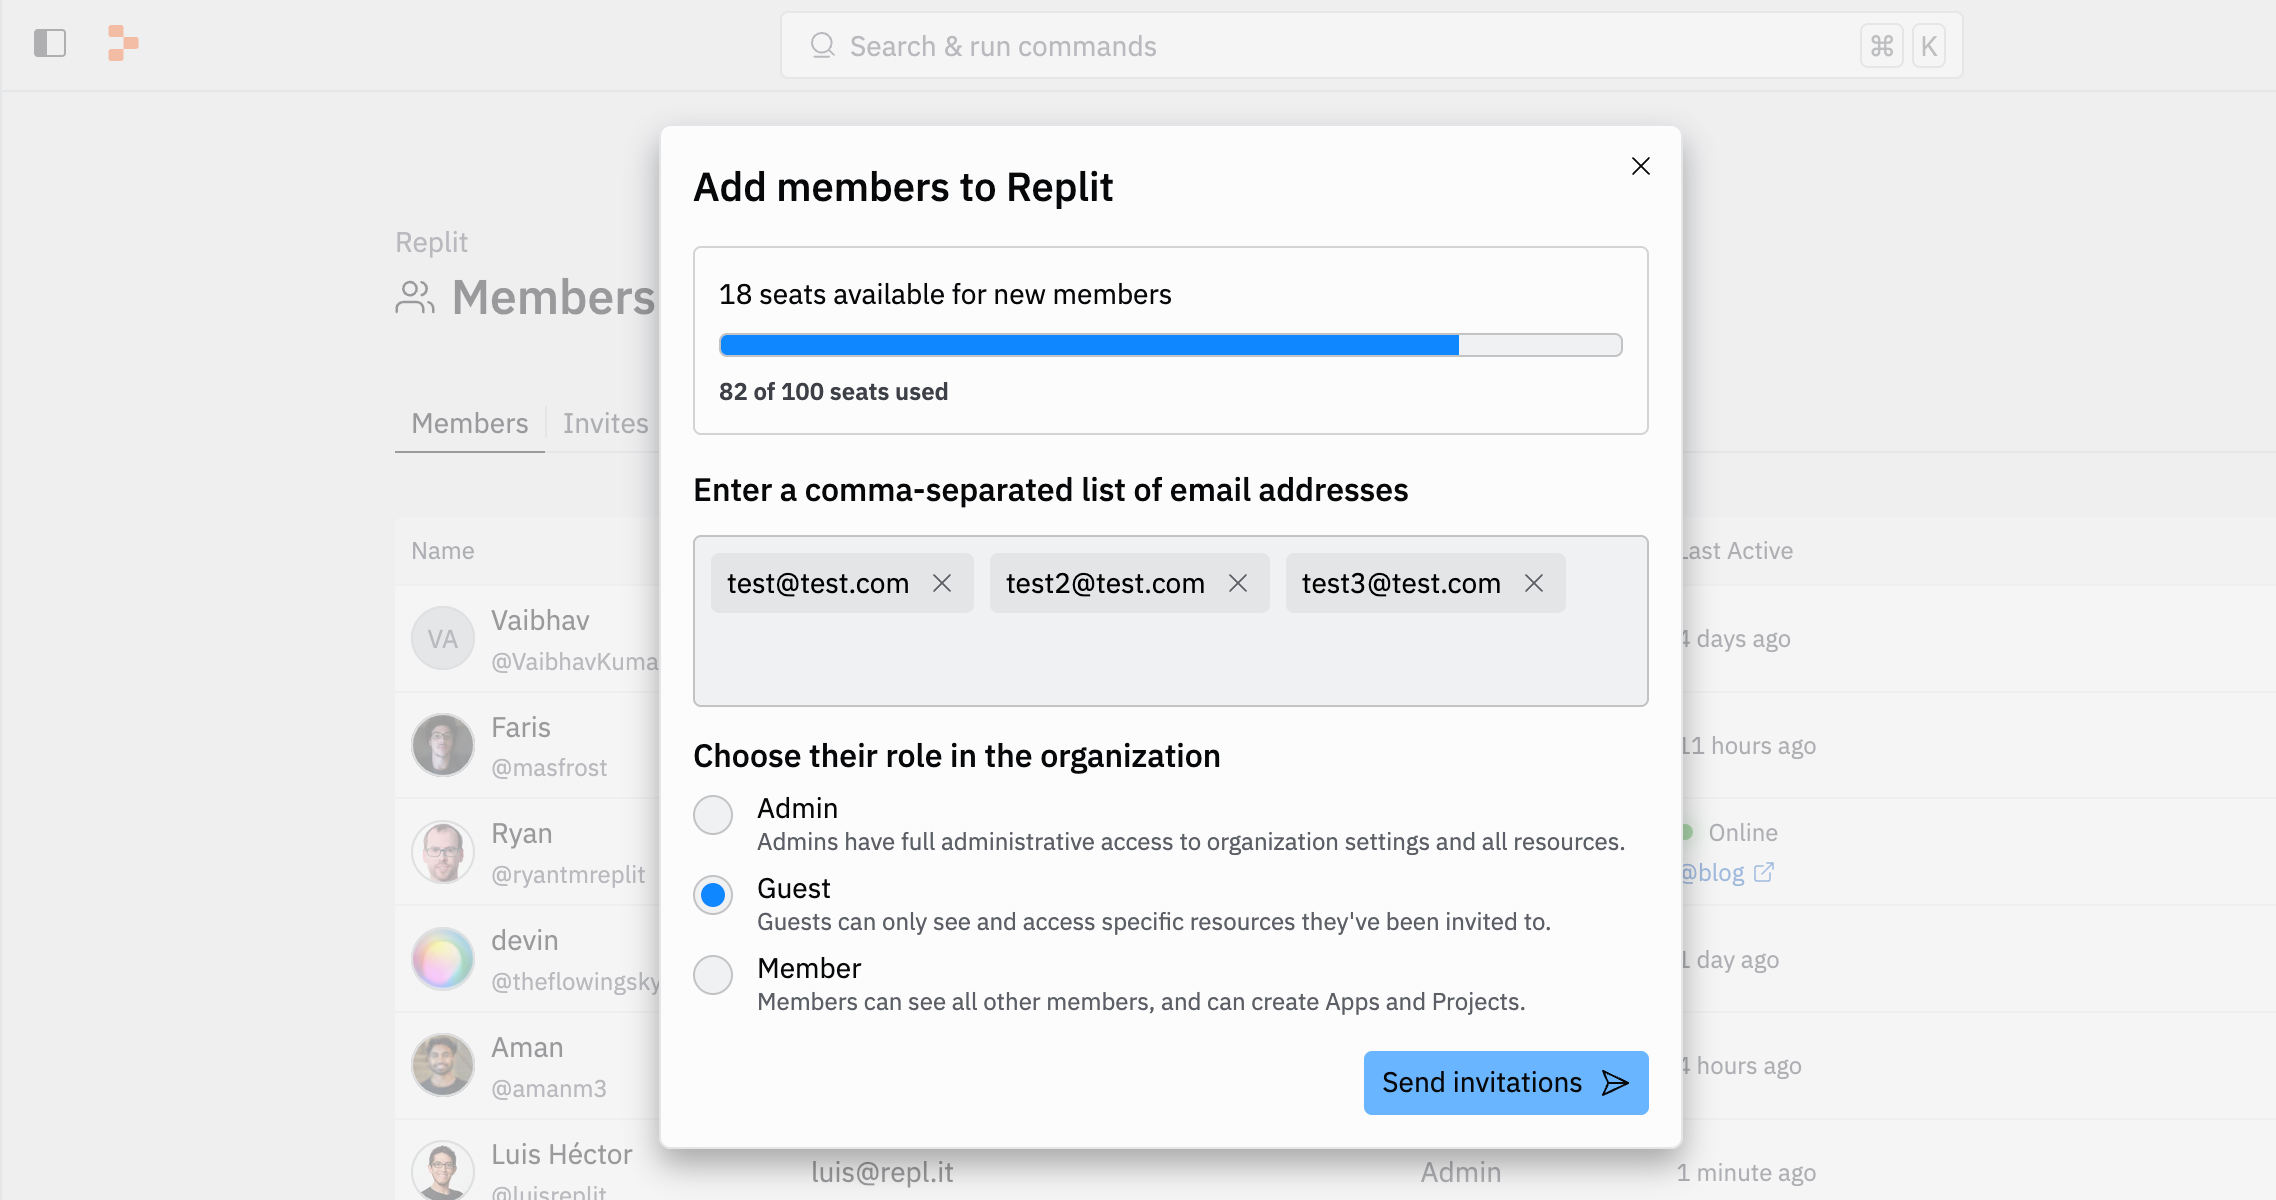Toggle the sidebar panel icon

click(50, 44)
